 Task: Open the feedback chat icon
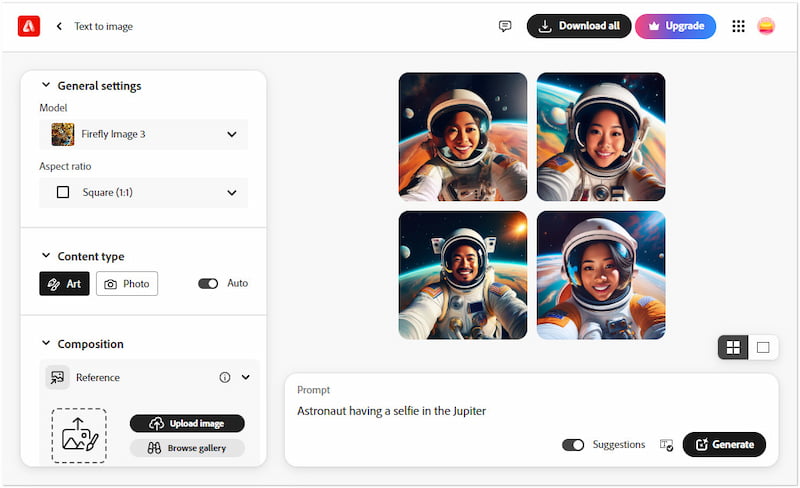[x=505, y=26]
